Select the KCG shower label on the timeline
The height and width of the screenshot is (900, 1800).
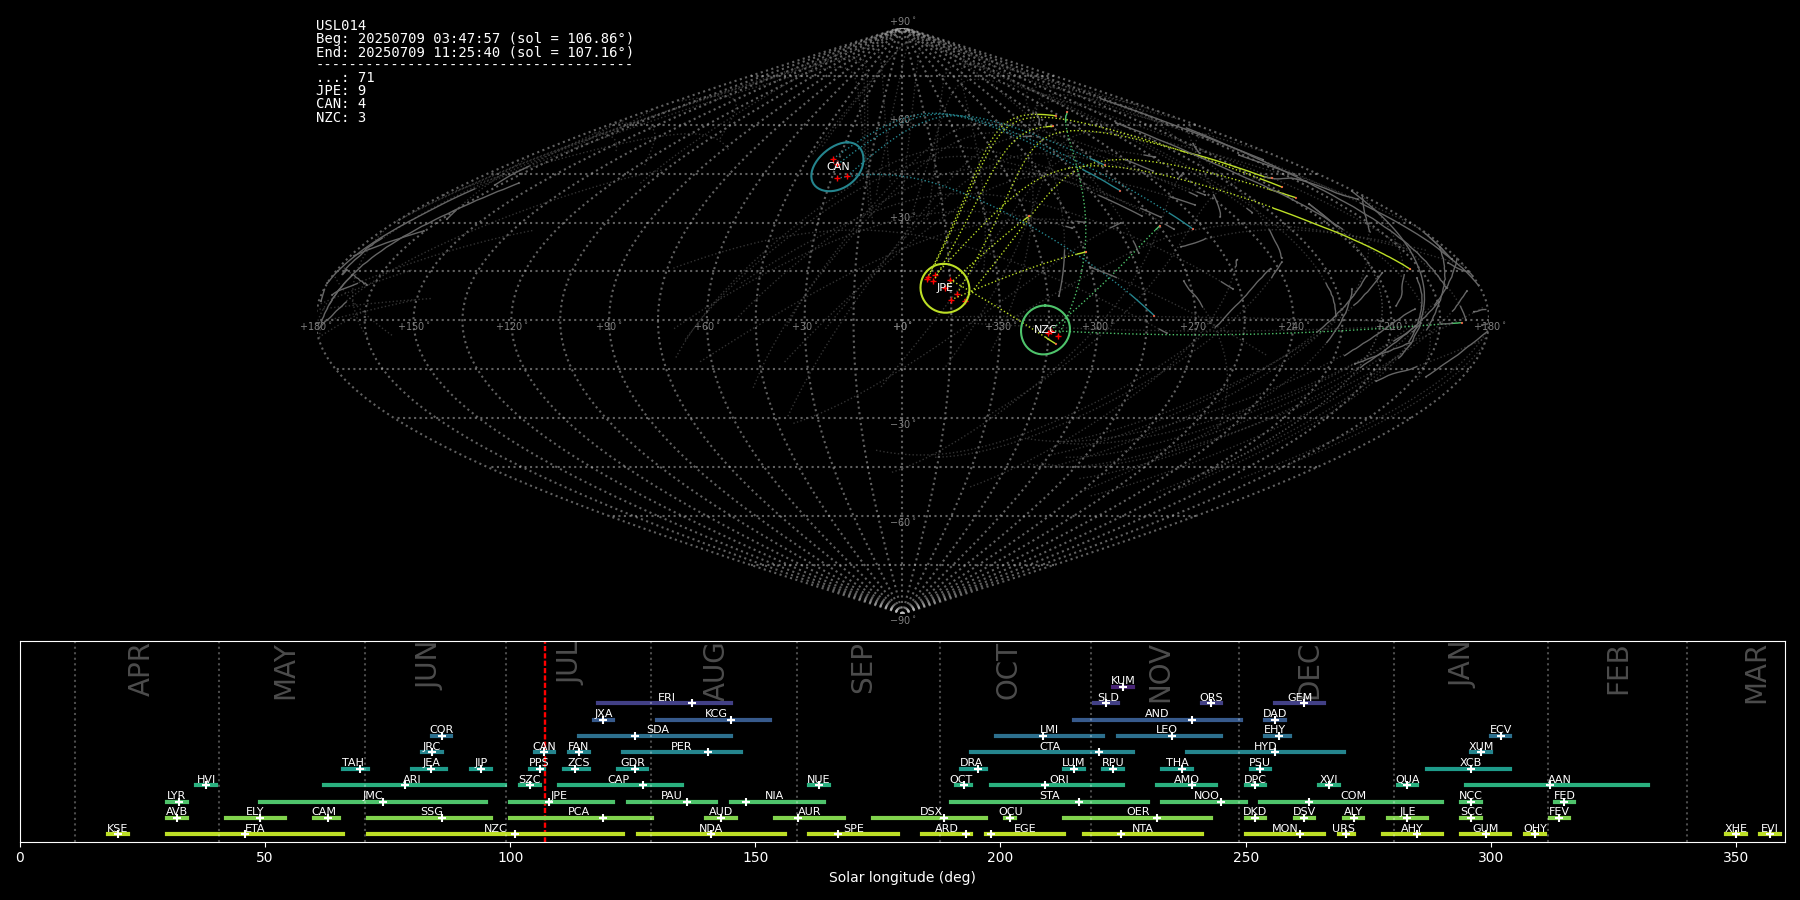click(x=716, y=714)
